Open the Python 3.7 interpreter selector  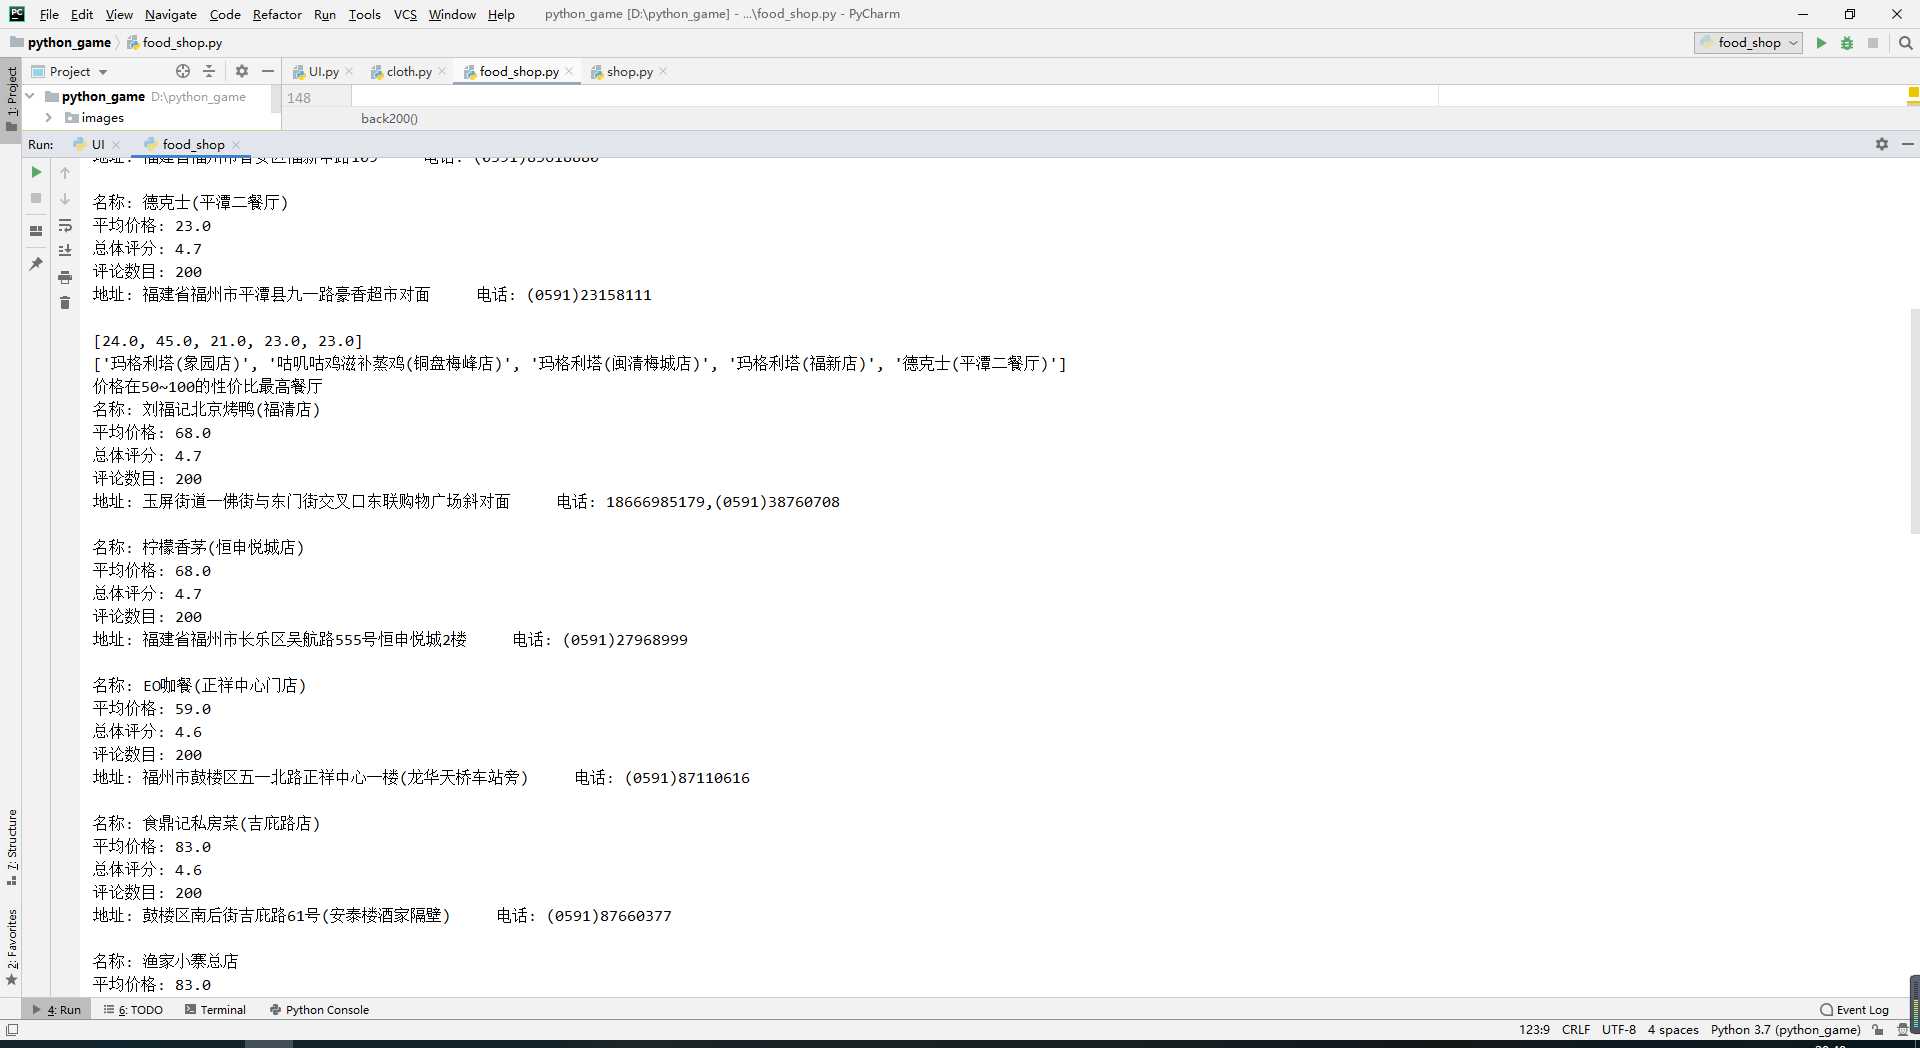click(x=1785, y=1030)
